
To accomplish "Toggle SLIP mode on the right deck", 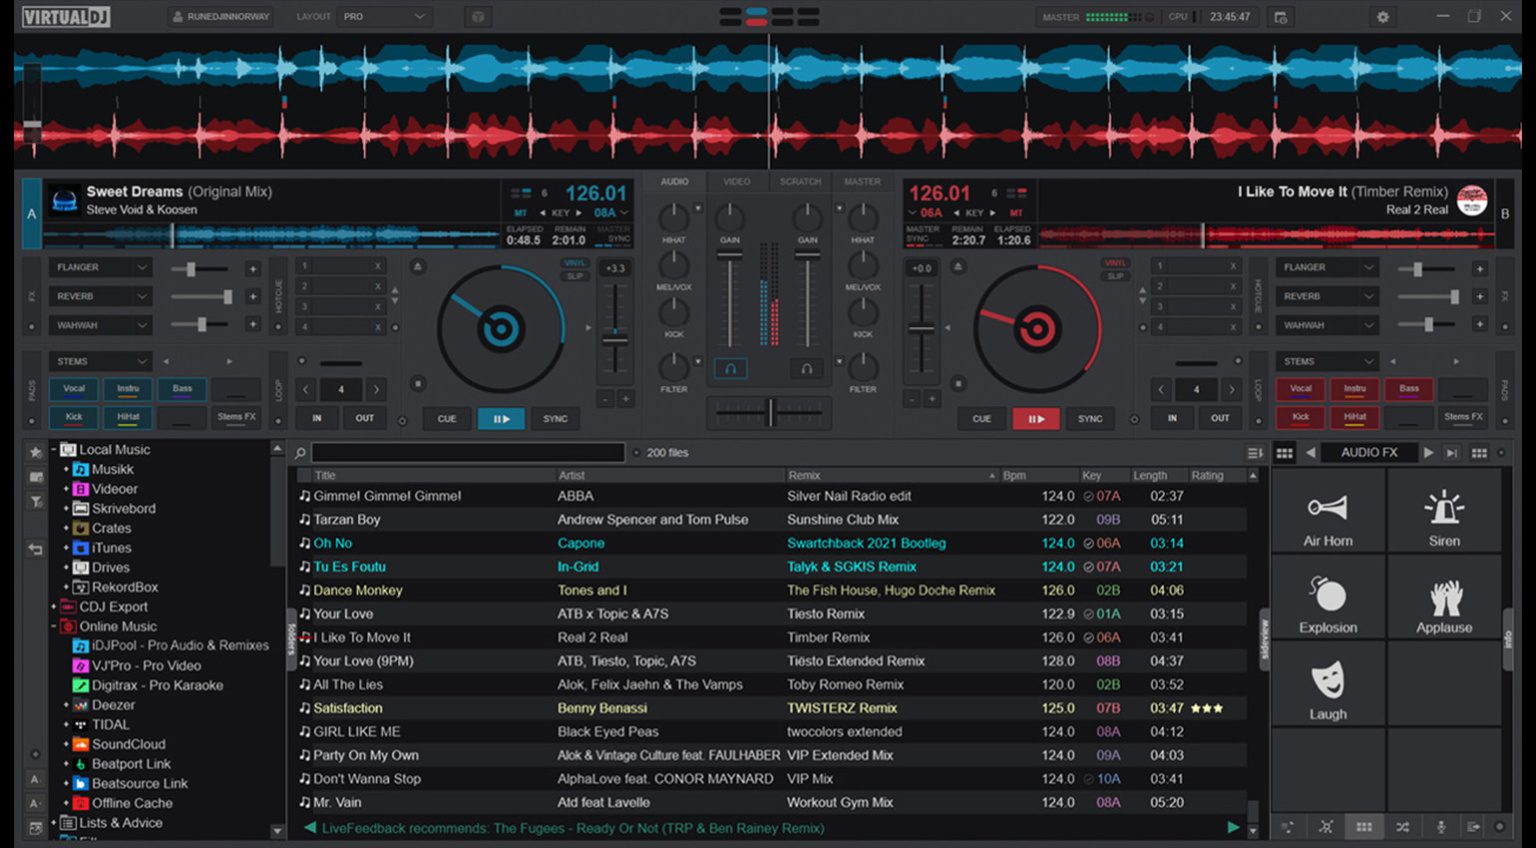I will 1114,276.
